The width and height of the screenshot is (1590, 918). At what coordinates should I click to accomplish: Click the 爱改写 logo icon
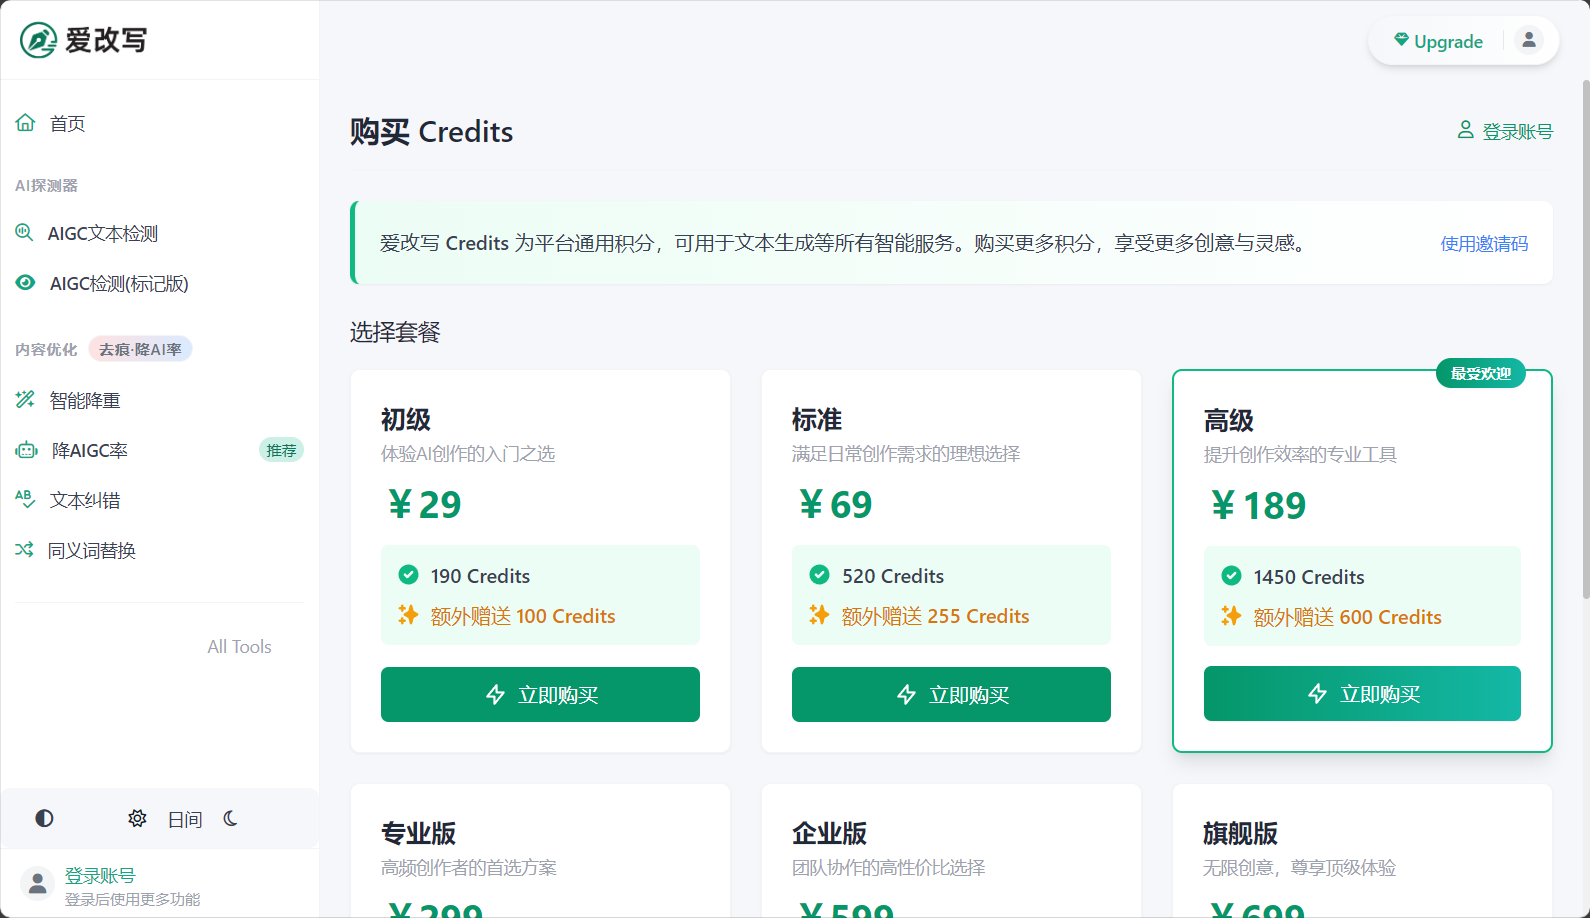[38, 40]
